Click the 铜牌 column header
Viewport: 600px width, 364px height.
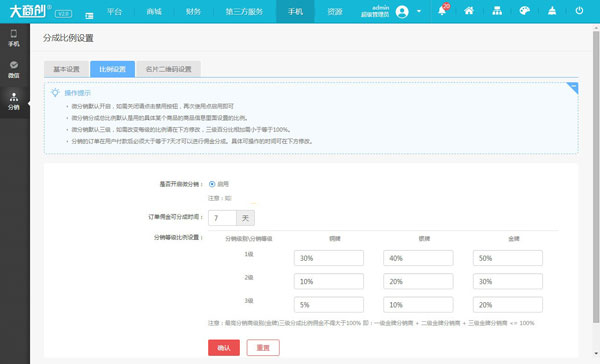pos(335,238)
